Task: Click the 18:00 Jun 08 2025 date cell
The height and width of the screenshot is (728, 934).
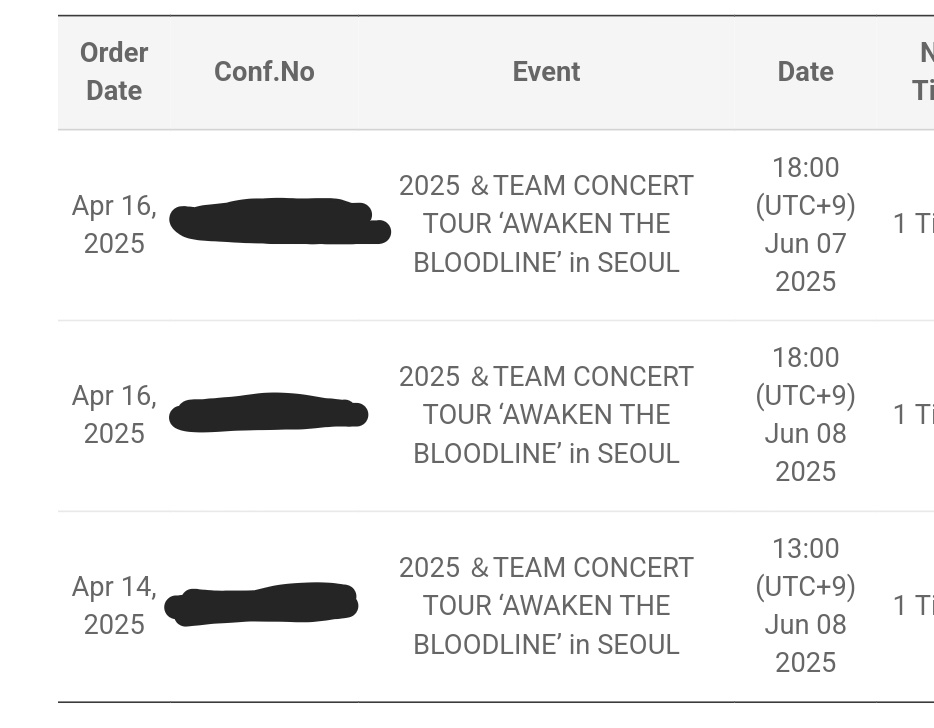Action: 805,415
